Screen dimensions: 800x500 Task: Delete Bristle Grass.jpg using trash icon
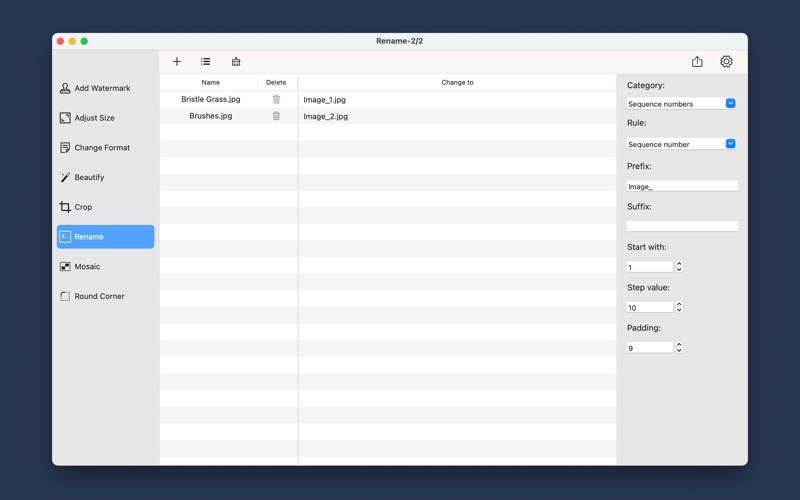(276, 99)
